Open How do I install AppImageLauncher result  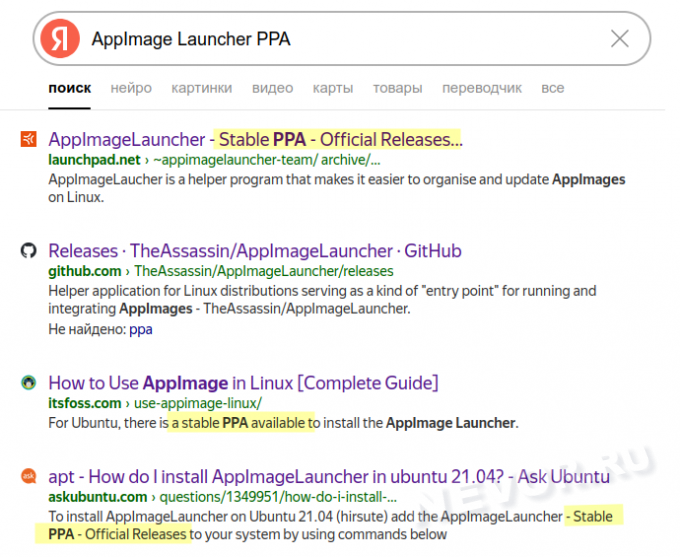(x=329, y=477)
